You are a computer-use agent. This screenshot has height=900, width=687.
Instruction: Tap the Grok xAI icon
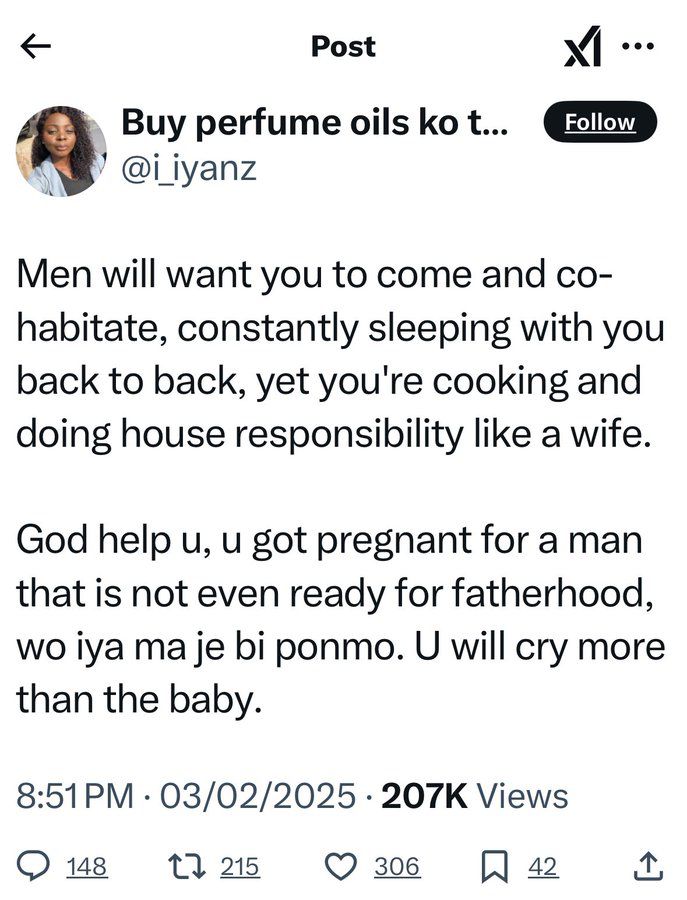point(582,48)
